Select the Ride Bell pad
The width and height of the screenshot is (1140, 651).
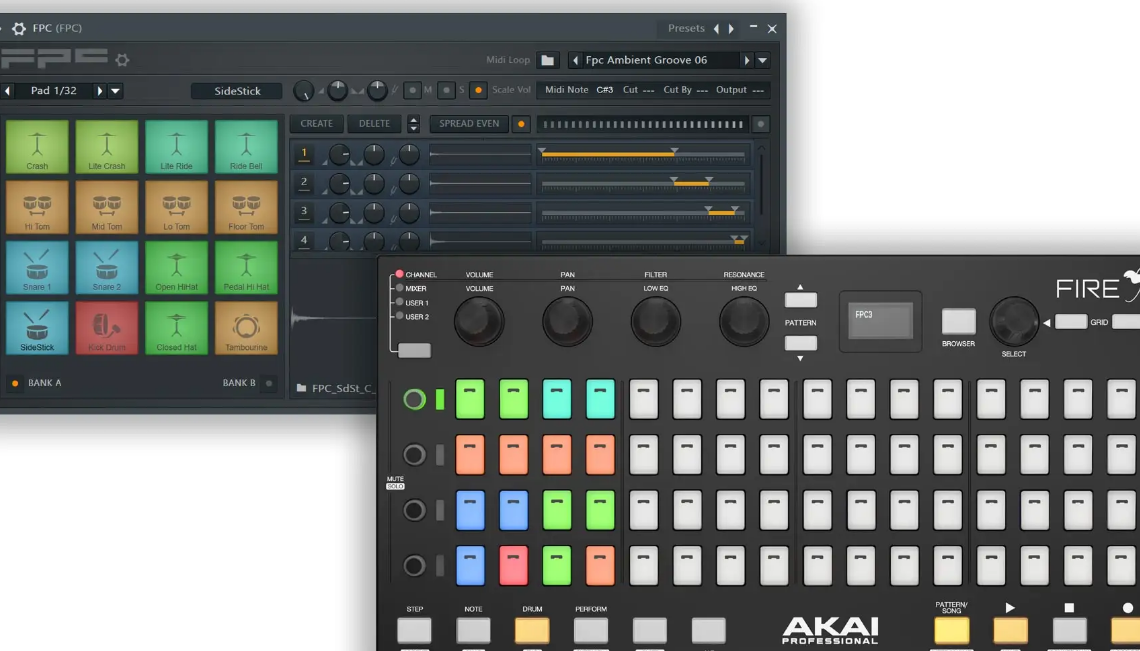coord(246,147)
